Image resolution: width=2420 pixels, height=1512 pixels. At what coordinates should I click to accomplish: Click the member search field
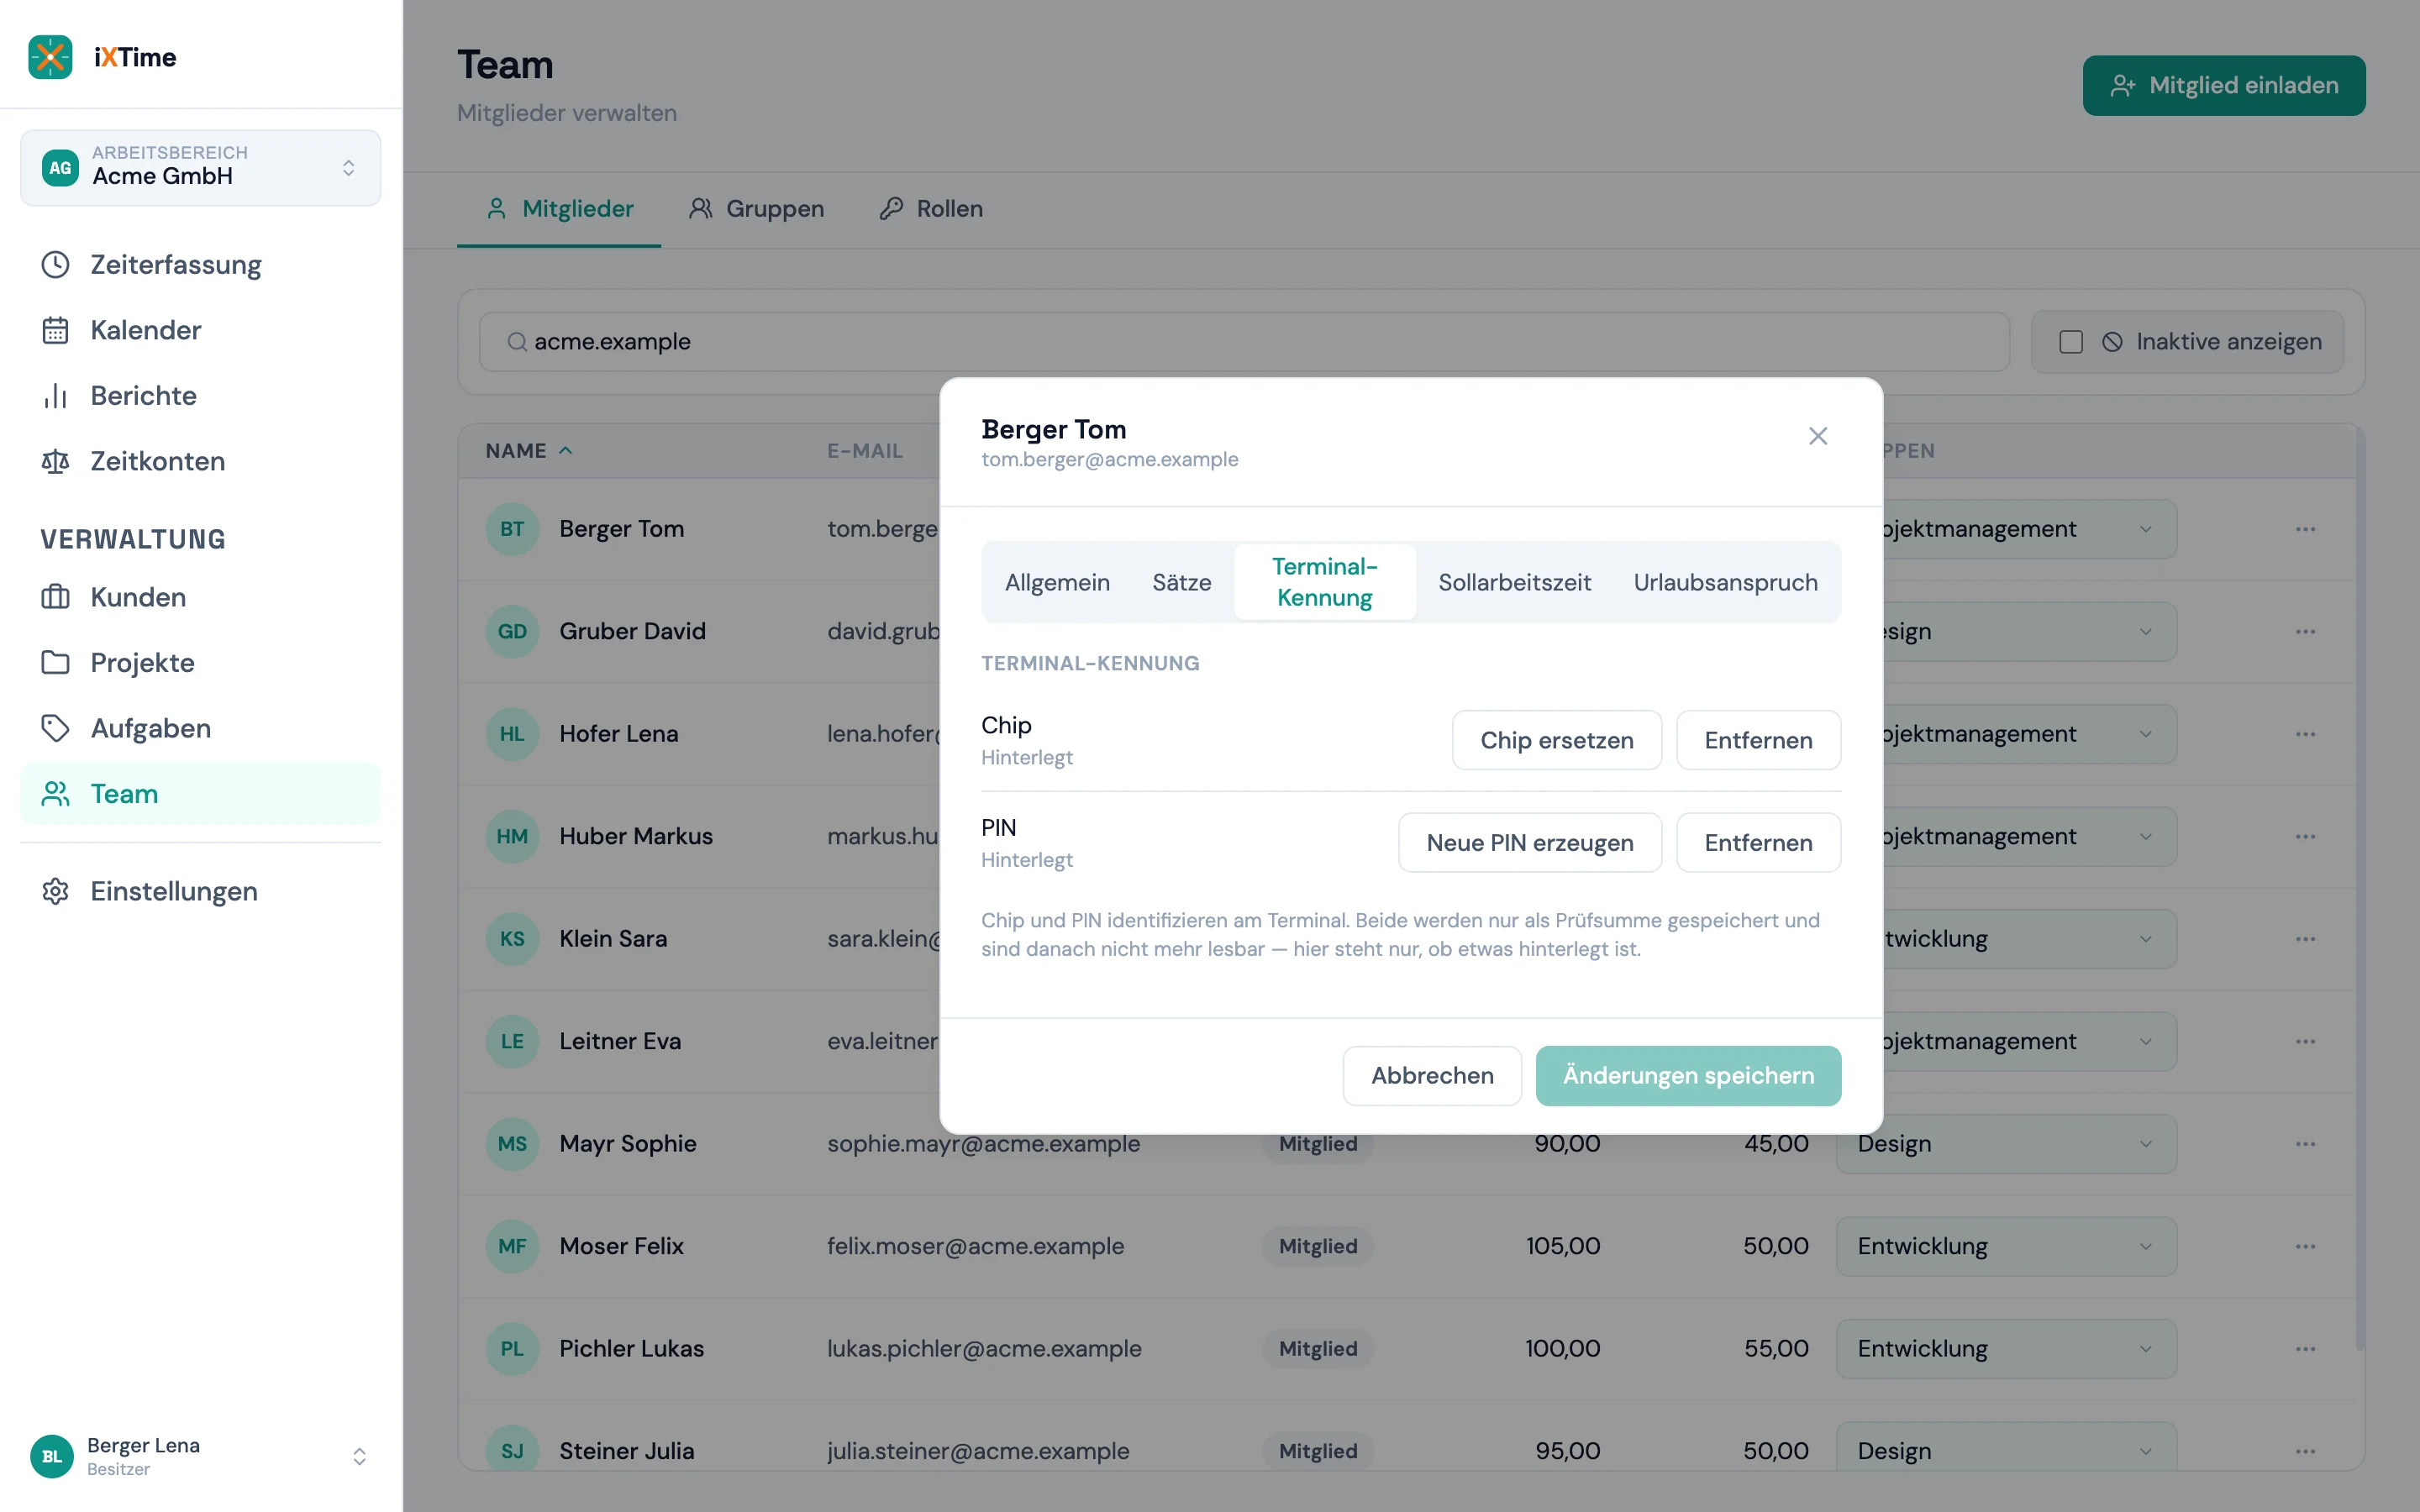(x=1244, y=342)
